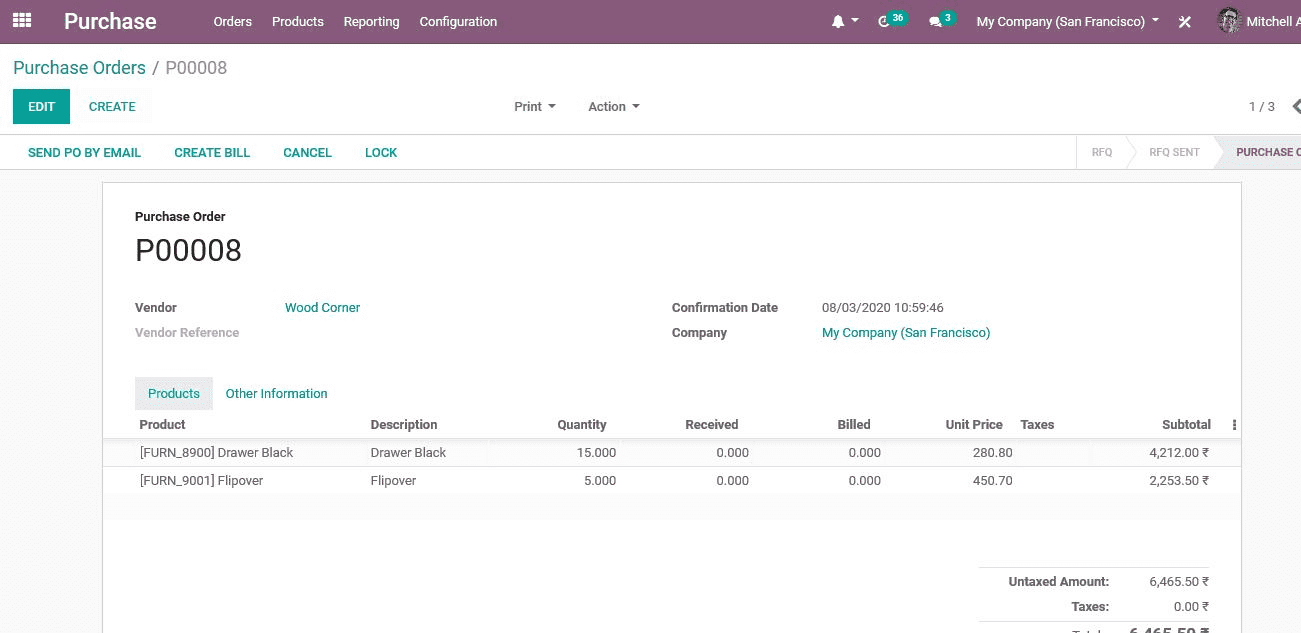Click subtotal 4,212.00 cell

[x=1179, y=453]
